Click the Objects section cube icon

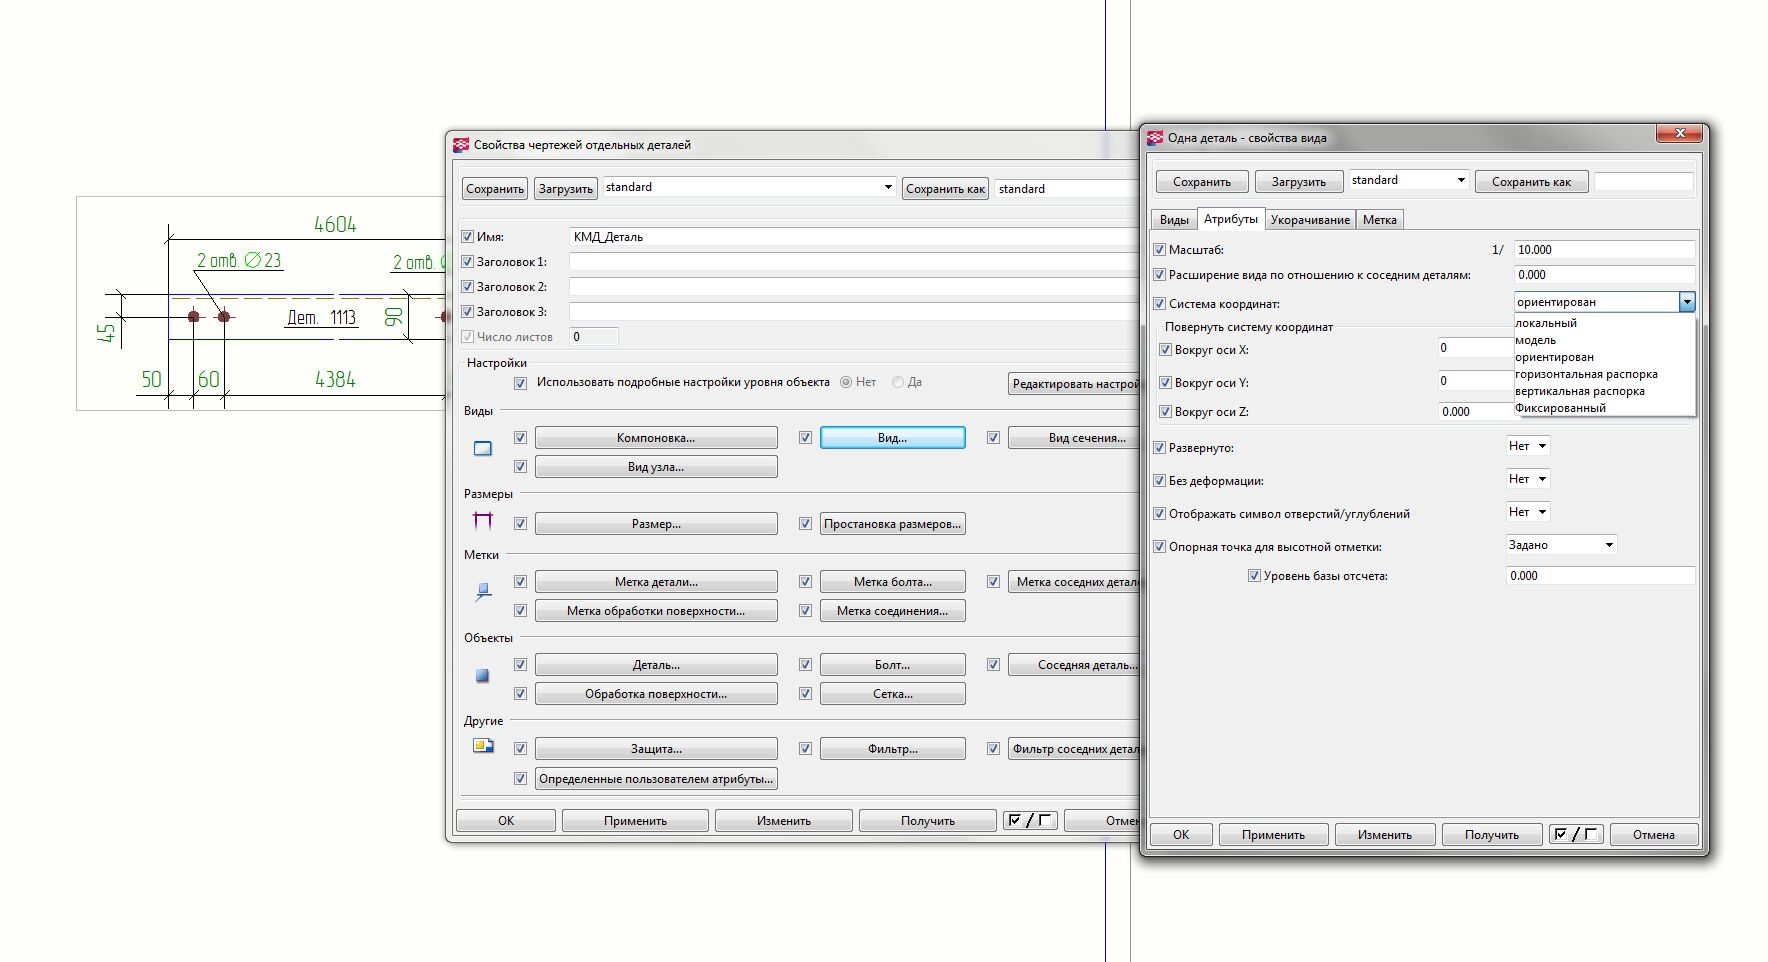[x=483, y=676]
